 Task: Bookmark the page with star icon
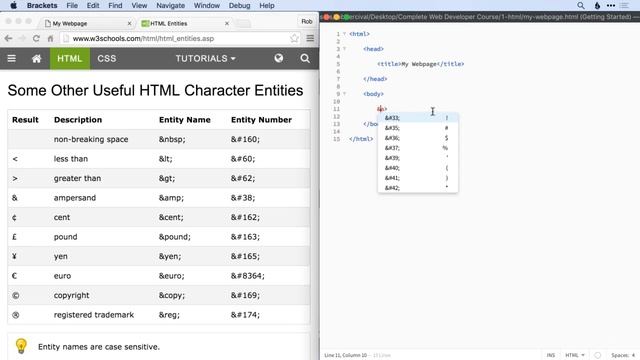point(294,38)
